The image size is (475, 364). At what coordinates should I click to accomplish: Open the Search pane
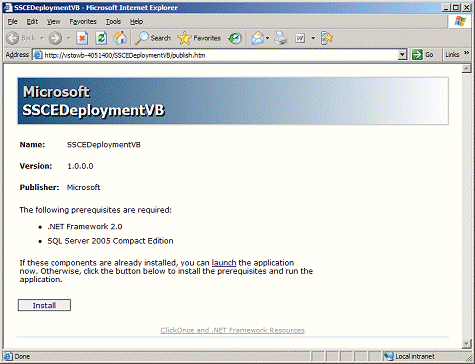(x=153, y=38)
